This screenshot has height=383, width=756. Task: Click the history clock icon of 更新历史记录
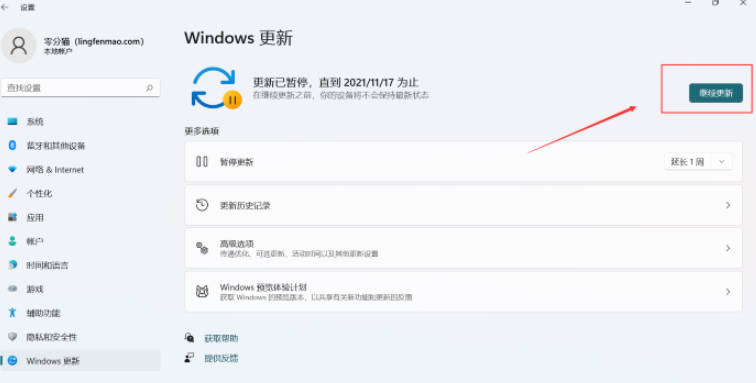click(x=202, y=205)
